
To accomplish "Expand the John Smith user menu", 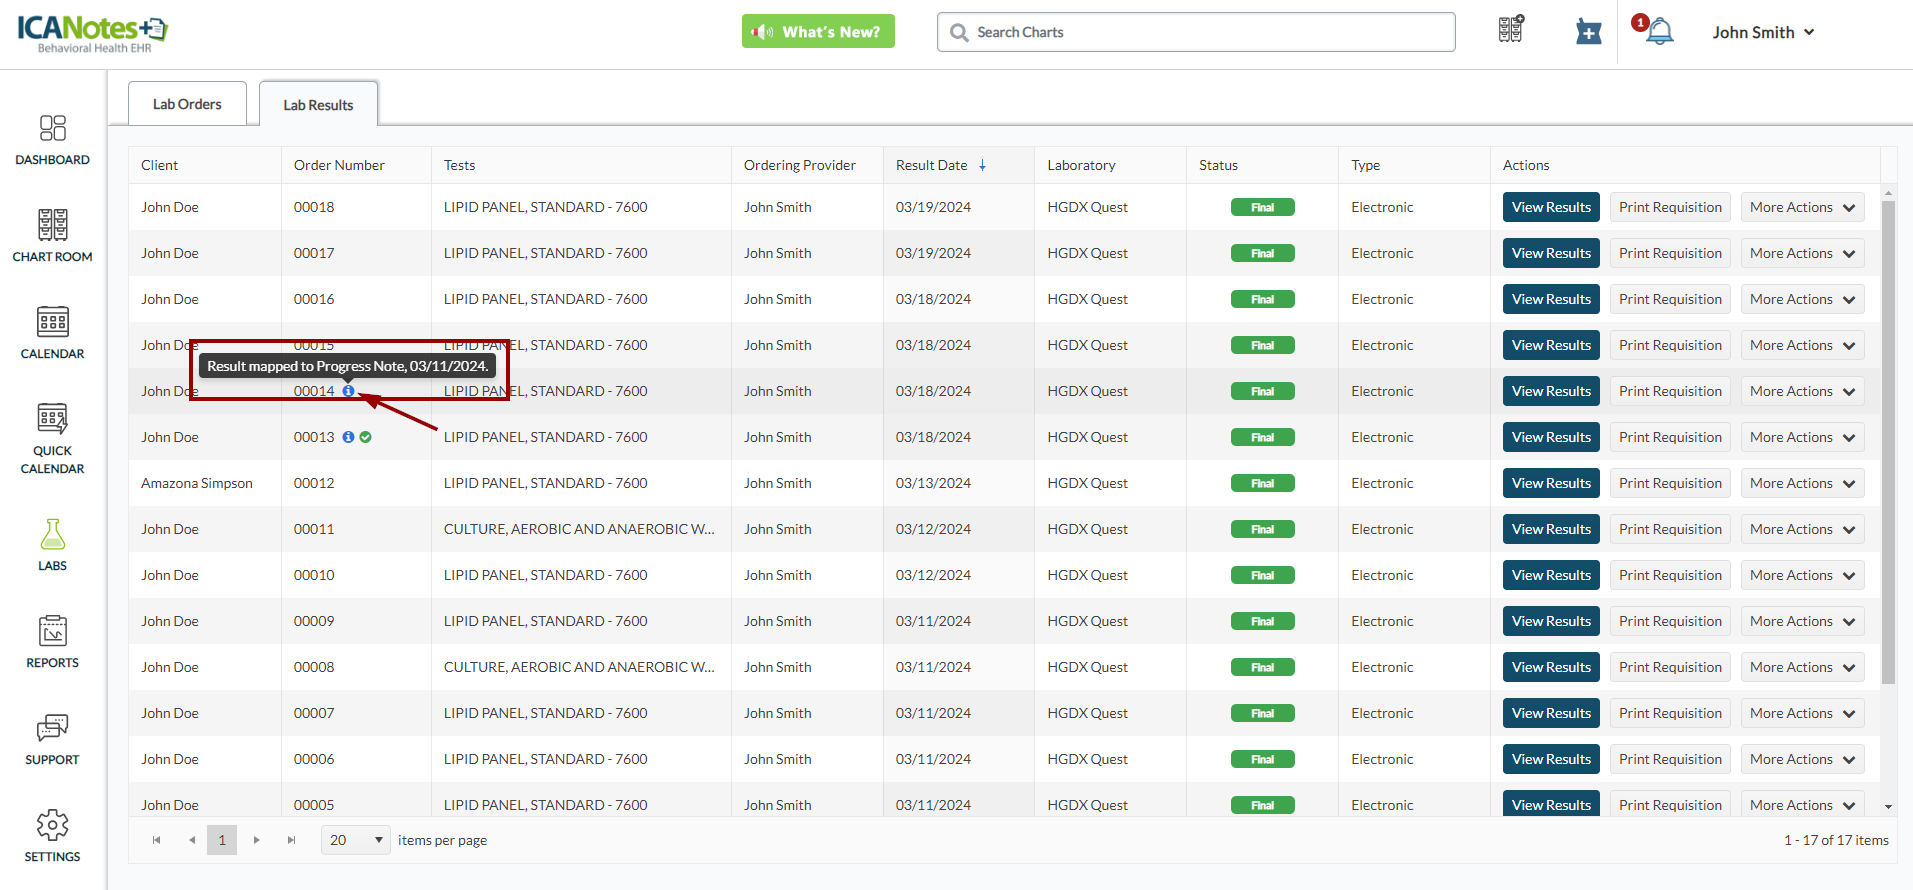I will coord(1762,32).
